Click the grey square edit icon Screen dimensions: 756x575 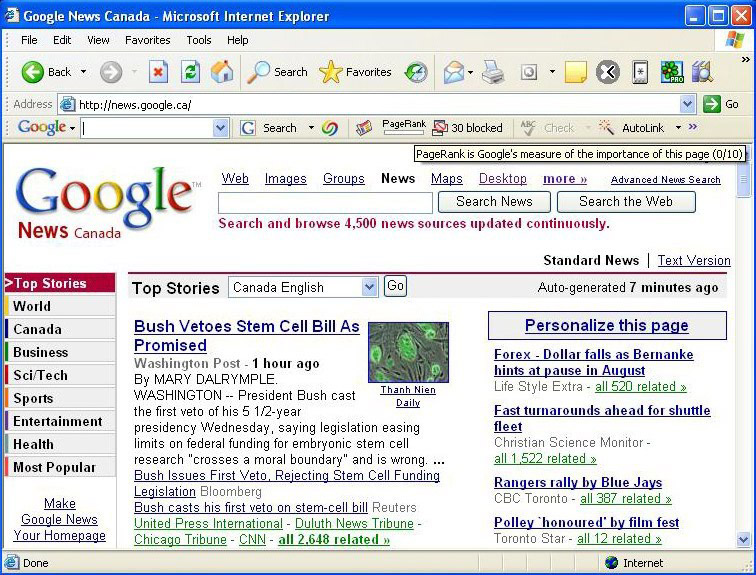(529, 72)
